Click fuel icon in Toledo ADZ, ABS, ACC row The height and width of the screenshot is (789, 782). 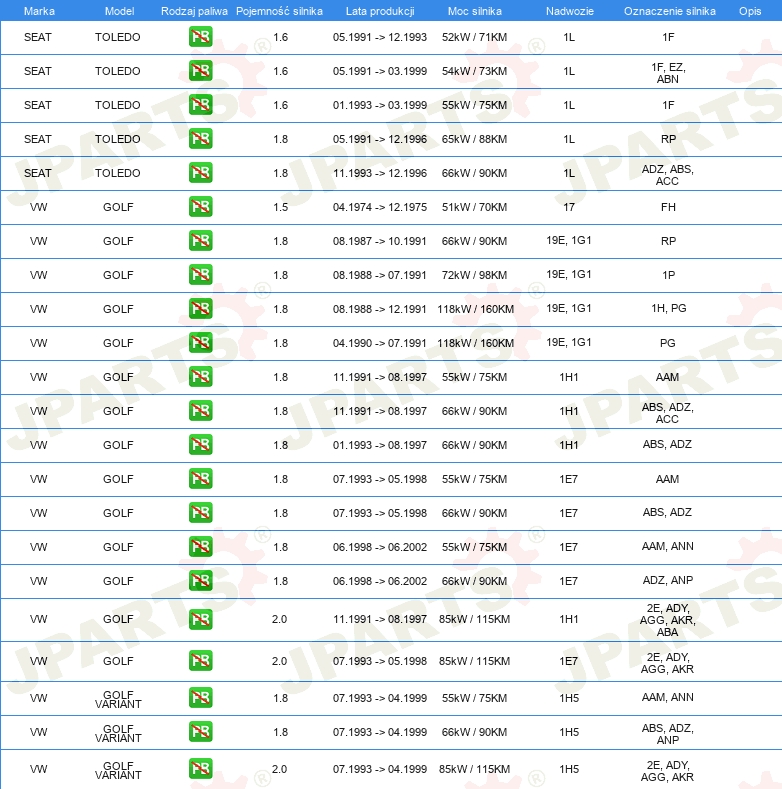pyautogui.click(x=200, y=173)
